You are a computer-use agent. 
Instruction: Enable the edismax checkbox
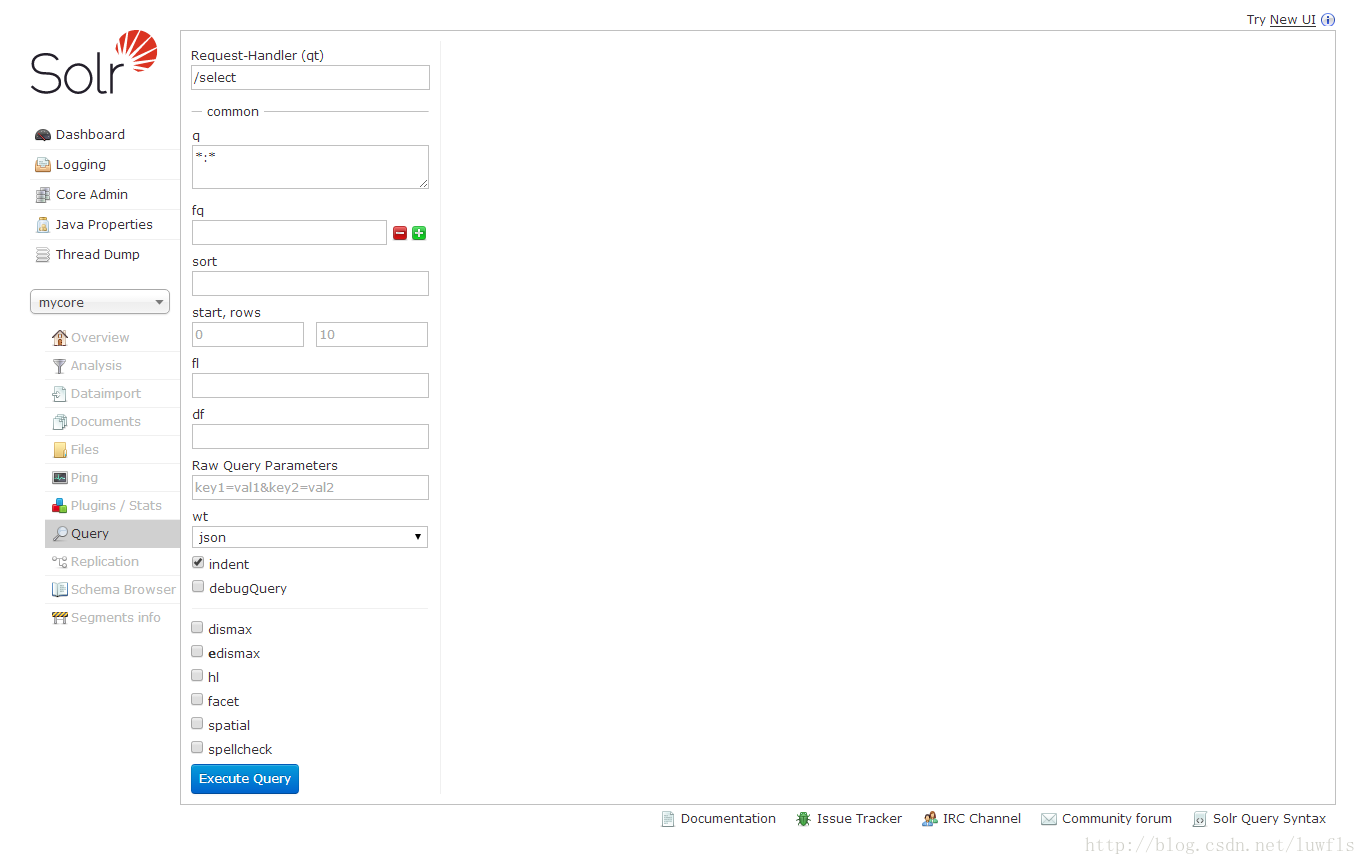pos(198,652)
